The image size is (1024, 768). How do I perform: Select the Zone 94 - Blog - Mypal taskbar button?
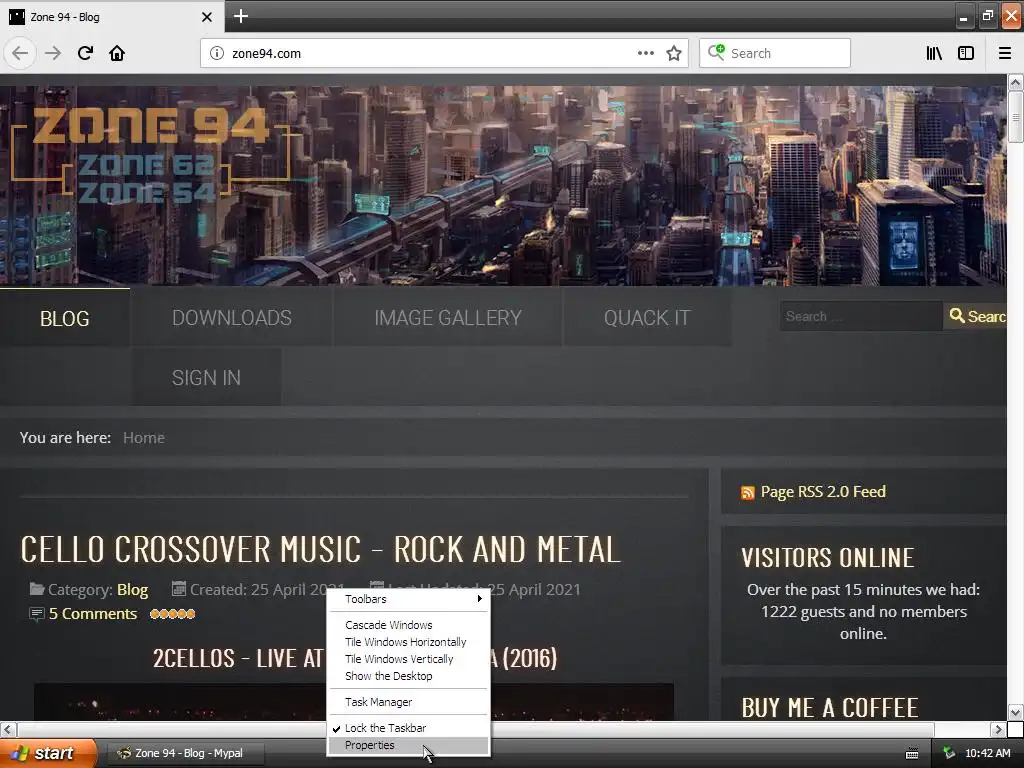click(x=185, y=753)
